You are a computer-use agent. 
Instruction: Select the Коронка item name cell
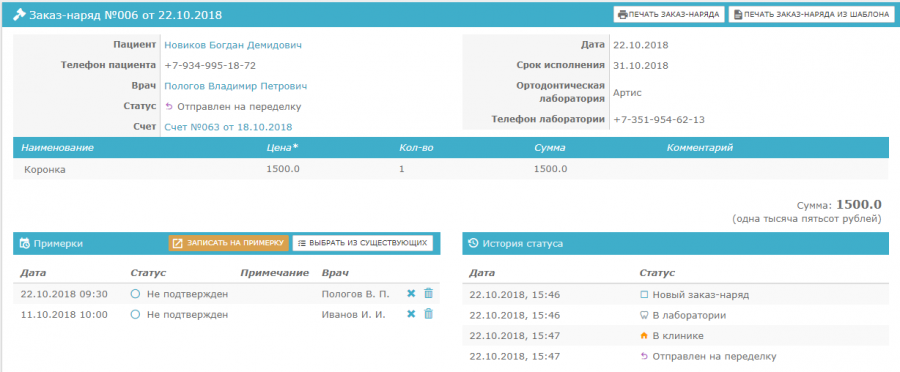45,169
